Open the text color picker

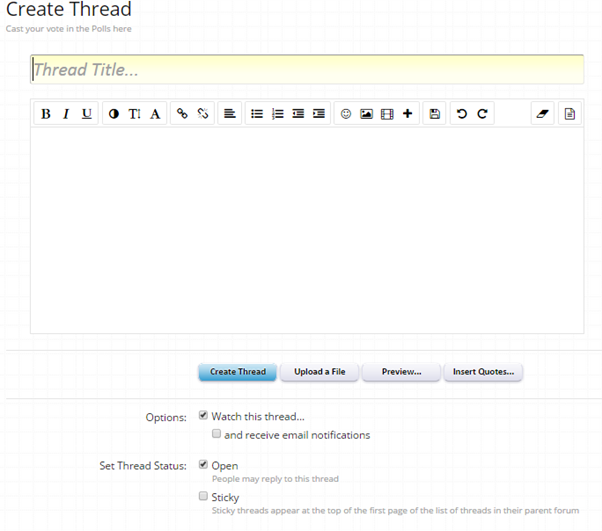click(x=114, y=114)
